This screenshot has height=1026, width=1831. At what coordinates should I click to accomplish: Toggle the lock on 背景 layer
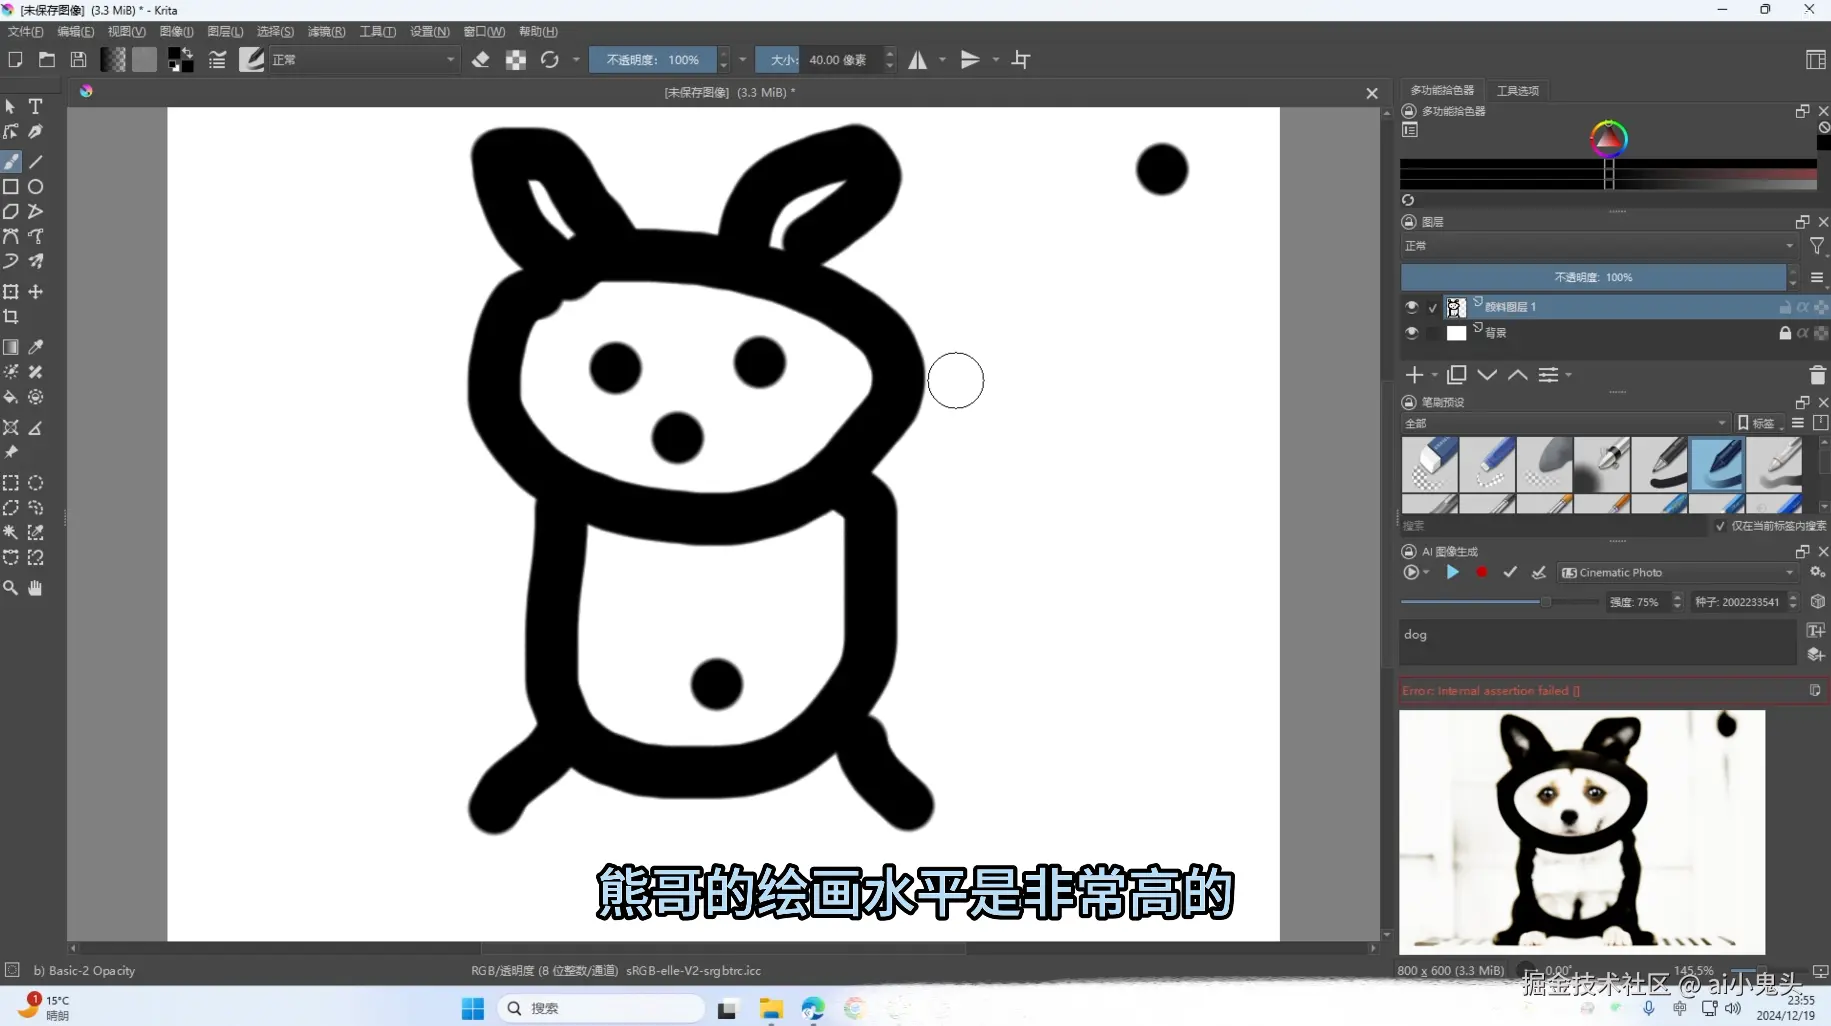point(1785,333)
